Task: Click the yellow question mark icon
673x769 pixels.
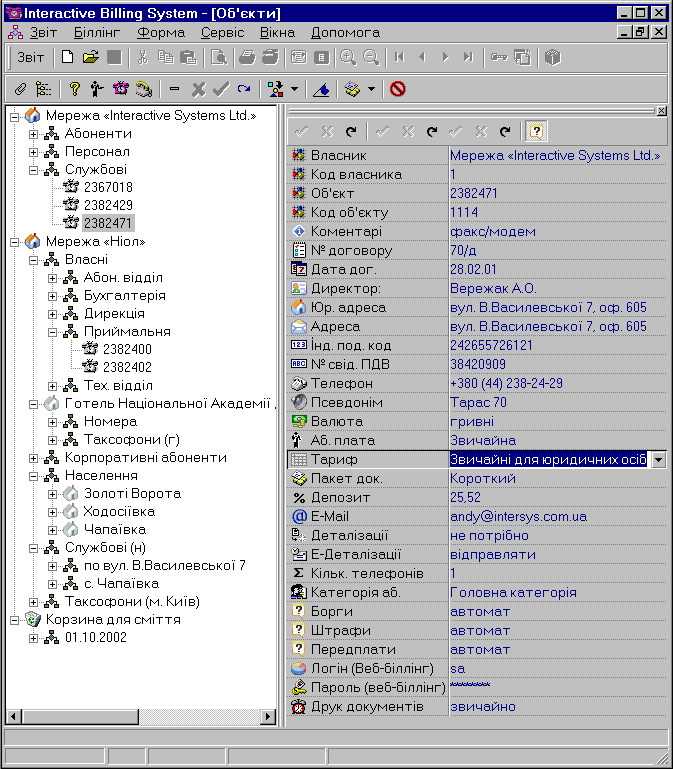Action: tap(75, 89)
